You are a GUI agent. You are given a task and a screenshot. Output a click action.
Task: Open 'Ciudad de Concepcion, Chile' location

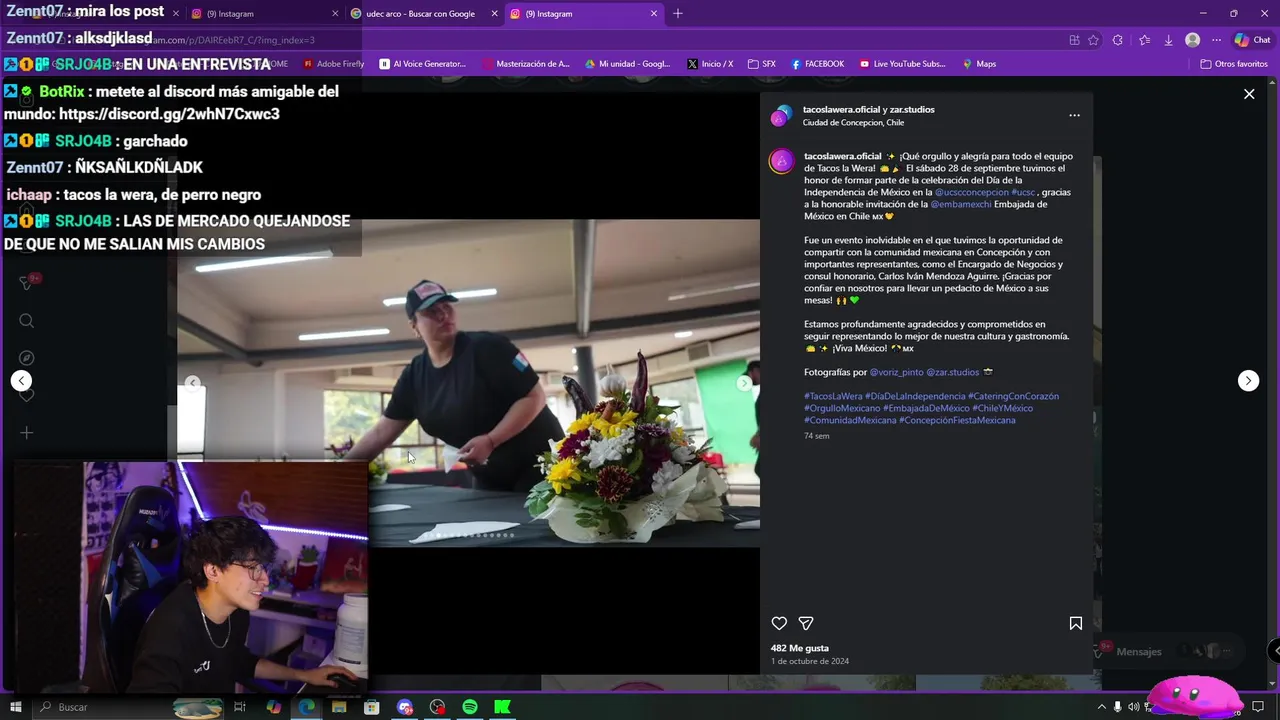tap(853, 122)
